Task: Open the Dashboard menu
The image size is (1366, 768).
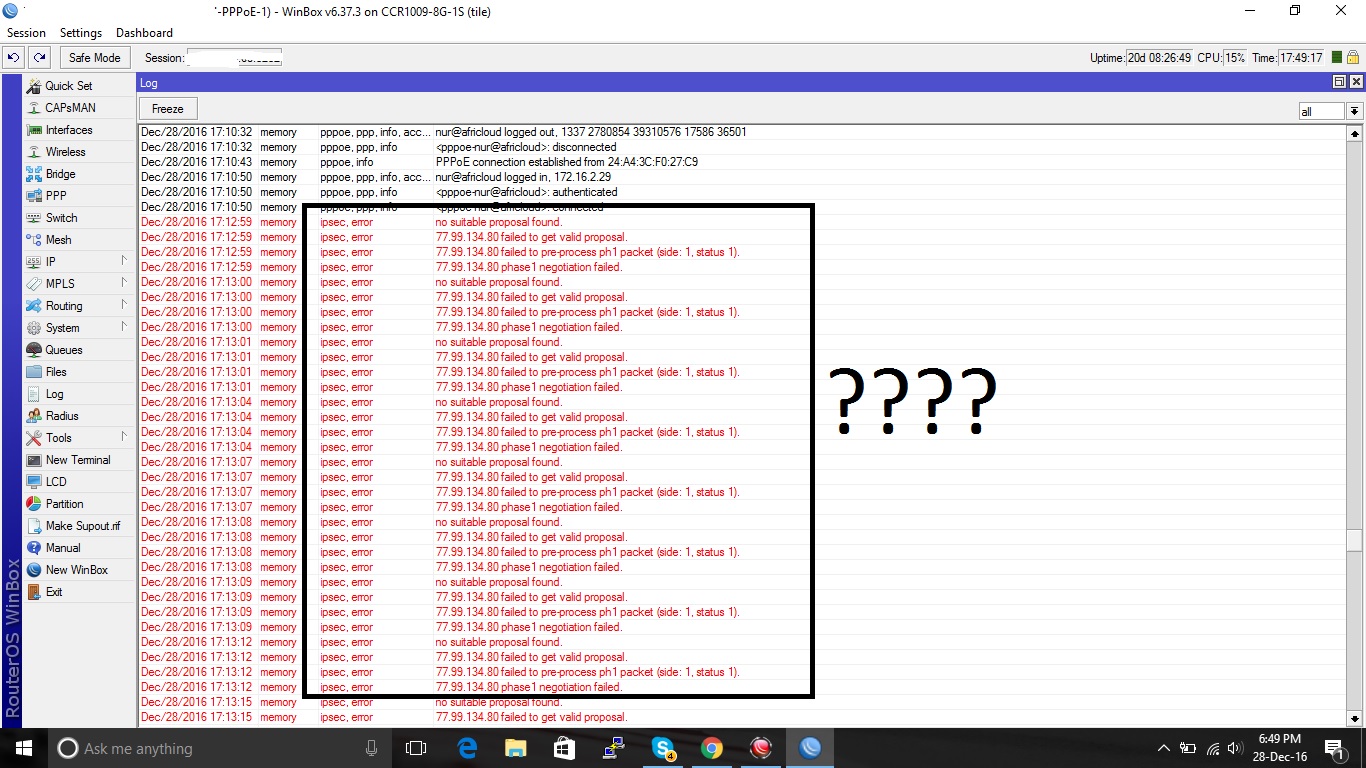Action: pyautogui.click(x=144, y=33)
